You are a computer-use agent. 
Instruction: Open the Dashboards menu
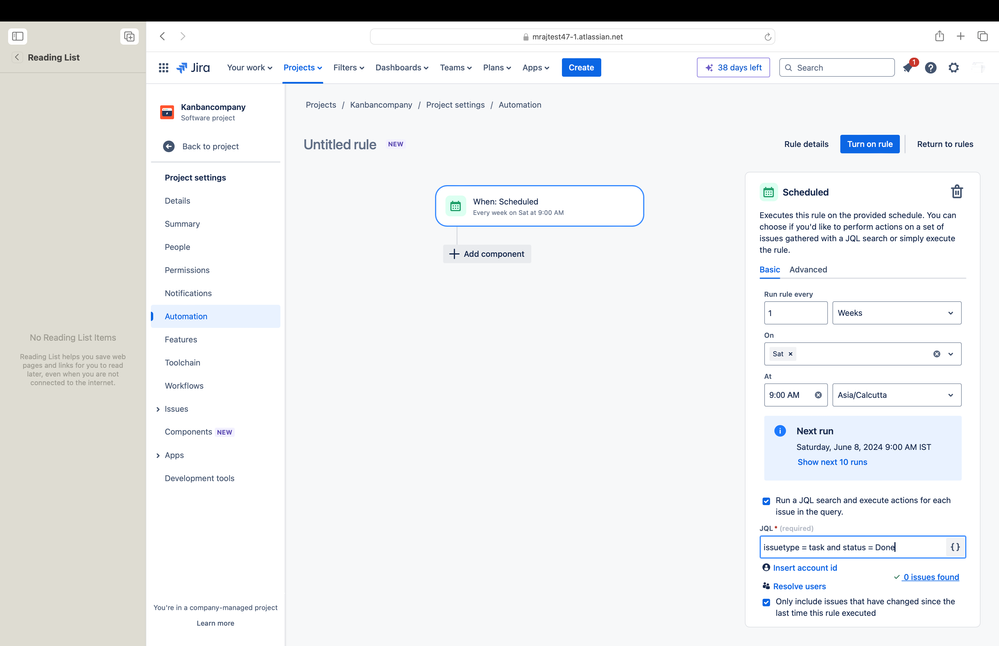click(401, 68)
